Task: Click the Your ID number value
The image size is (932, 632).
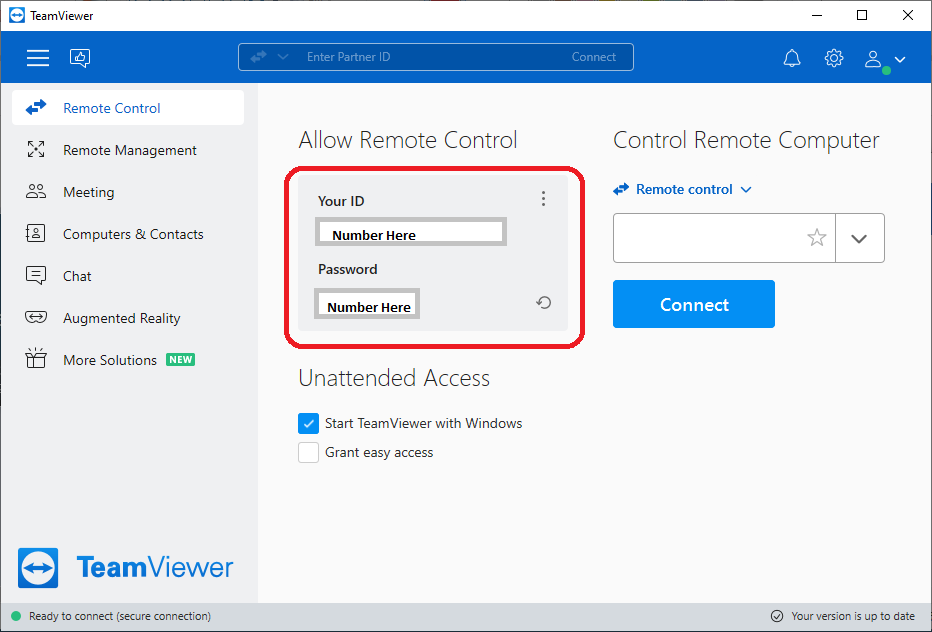Action: coord(411,232)
